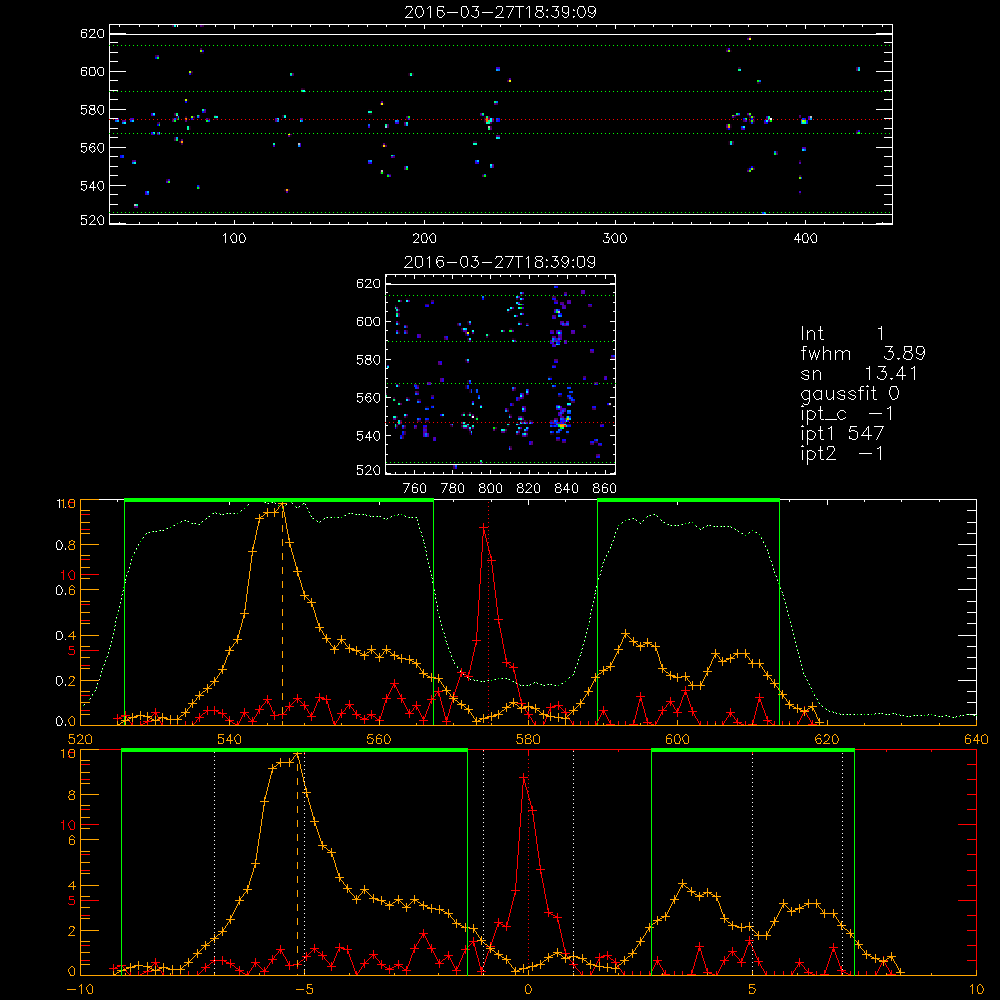Click x-axis label 780 on middle plot
Screen dimensions: 1000x1000
pyautogui.click(x=453, y=489)
